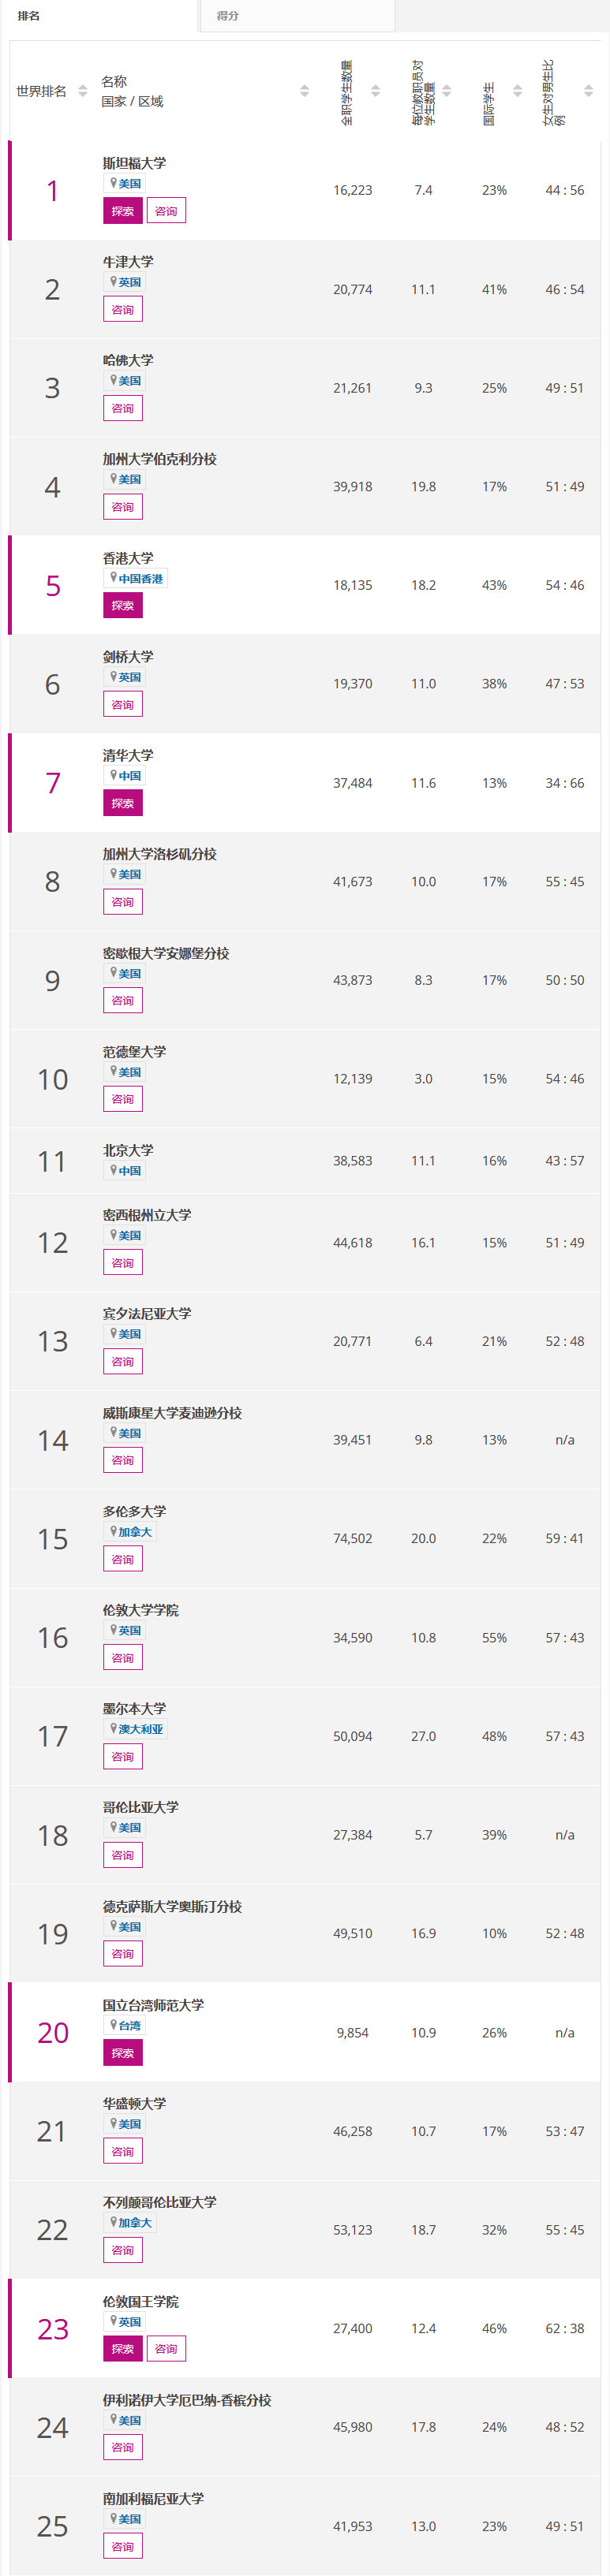Viewport: 610px width, 2576px height.
Task: Sort by full-time student number arrows
Action: pyautogui.click(x=375, y=91)
